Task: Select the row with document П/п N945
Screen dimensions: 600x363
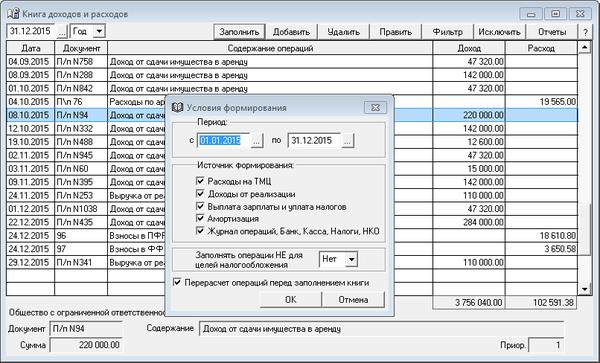Action: click(292, 155)
